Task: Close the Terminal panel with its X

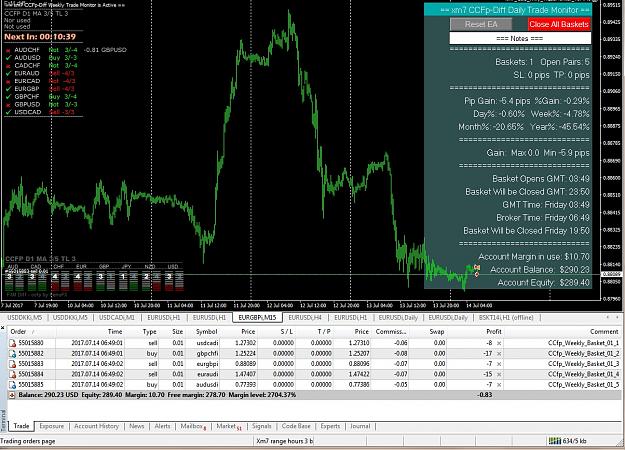Action: pos(3,328)
